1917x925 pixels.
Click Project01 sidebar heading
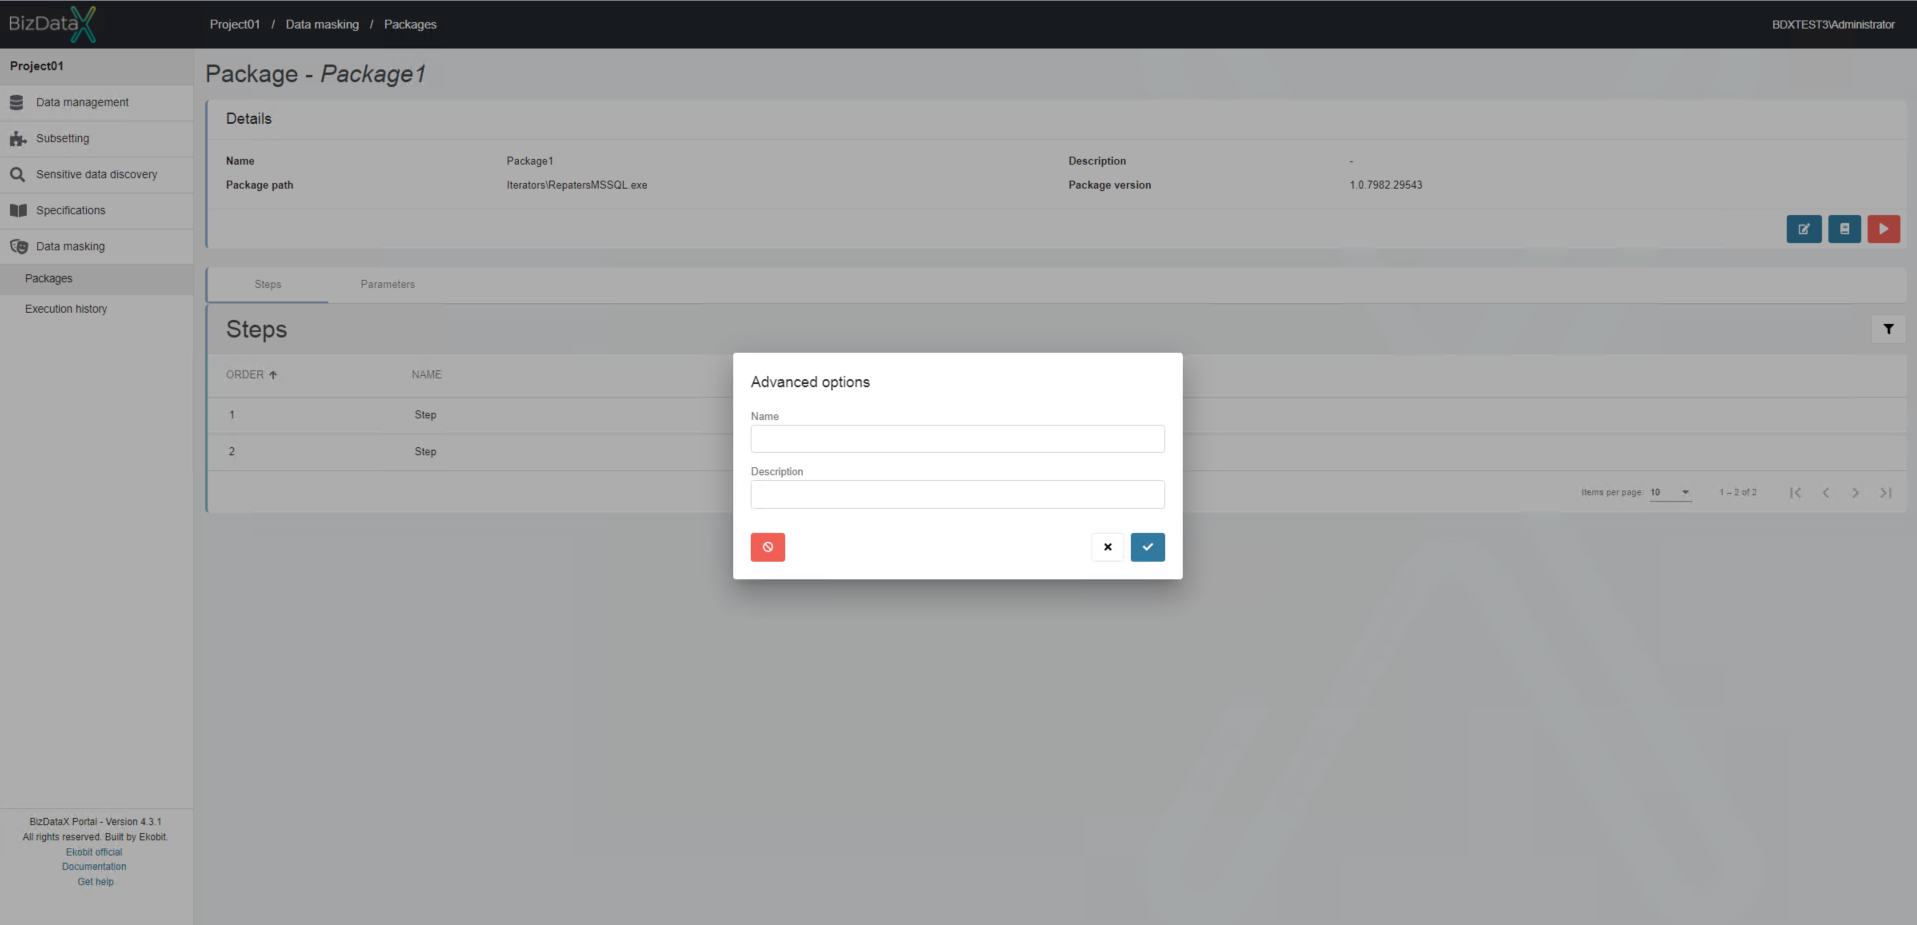[x=37, y=66]
